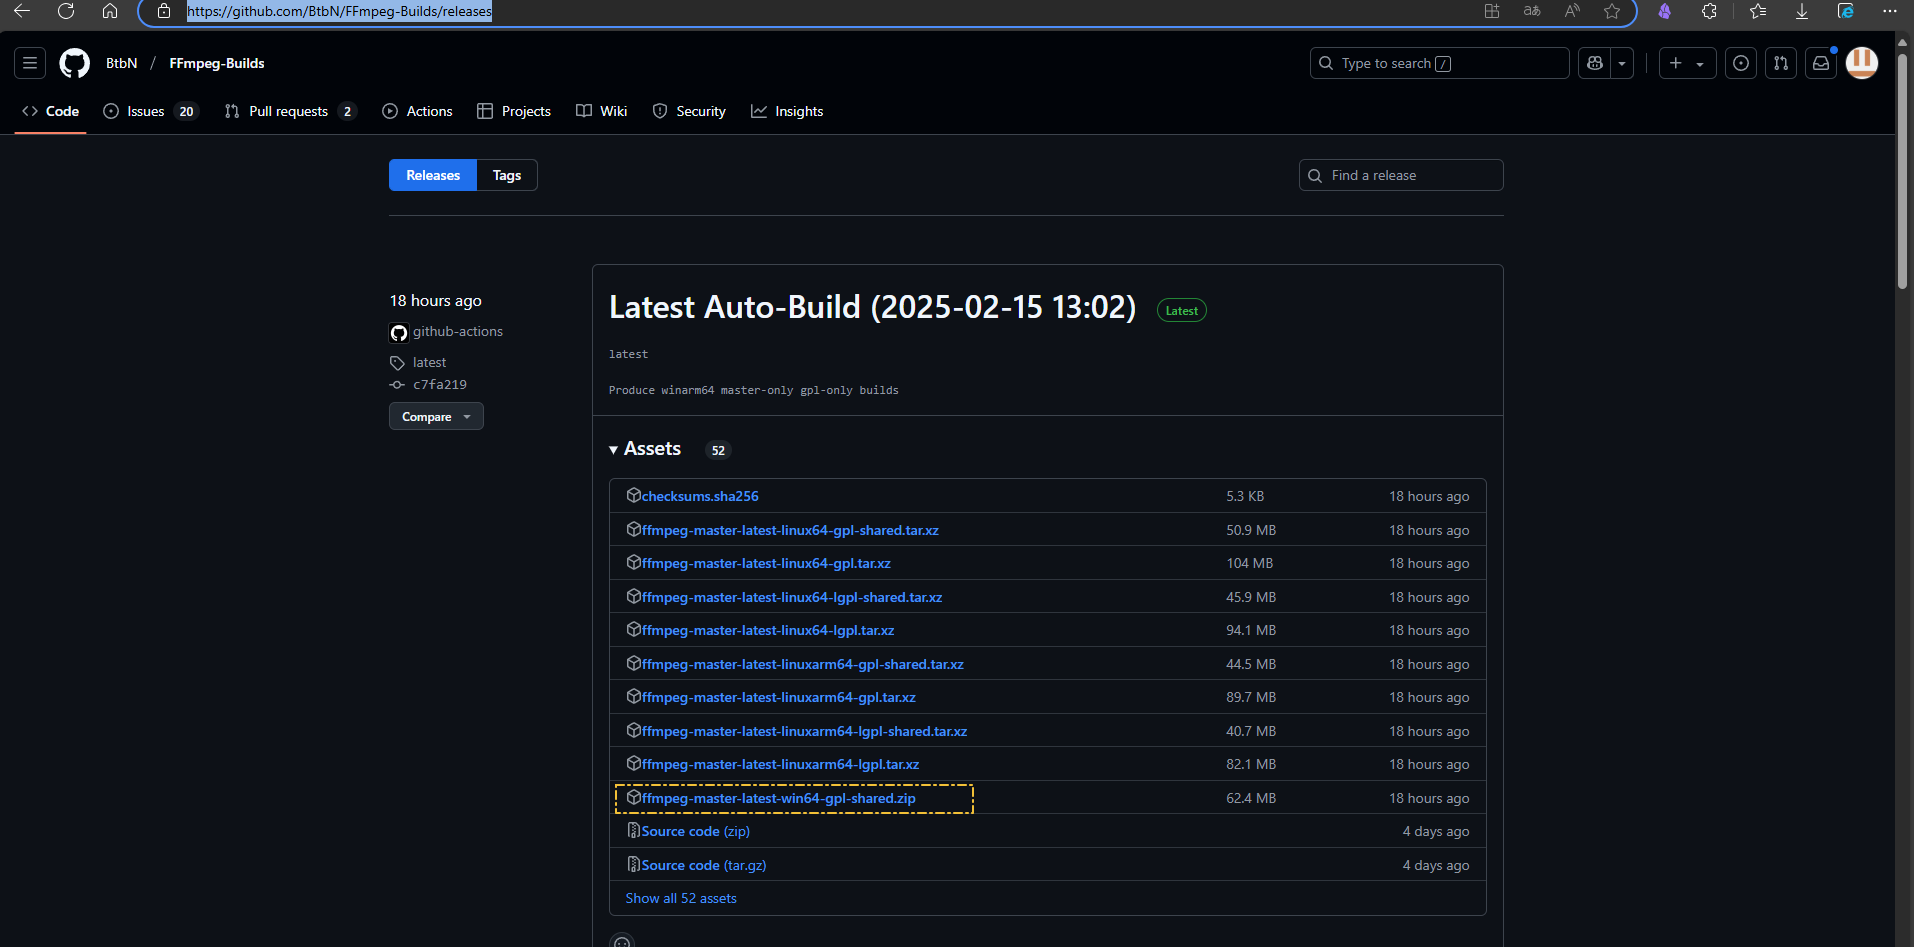Screen dimensions: 1914x947
Task: Open the Wiki tab
Action: (602, 111)
